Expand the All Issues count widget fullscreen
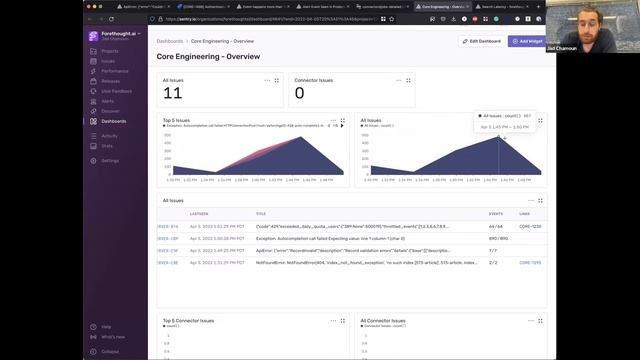640x360 pixels. [x=277, y=80]
